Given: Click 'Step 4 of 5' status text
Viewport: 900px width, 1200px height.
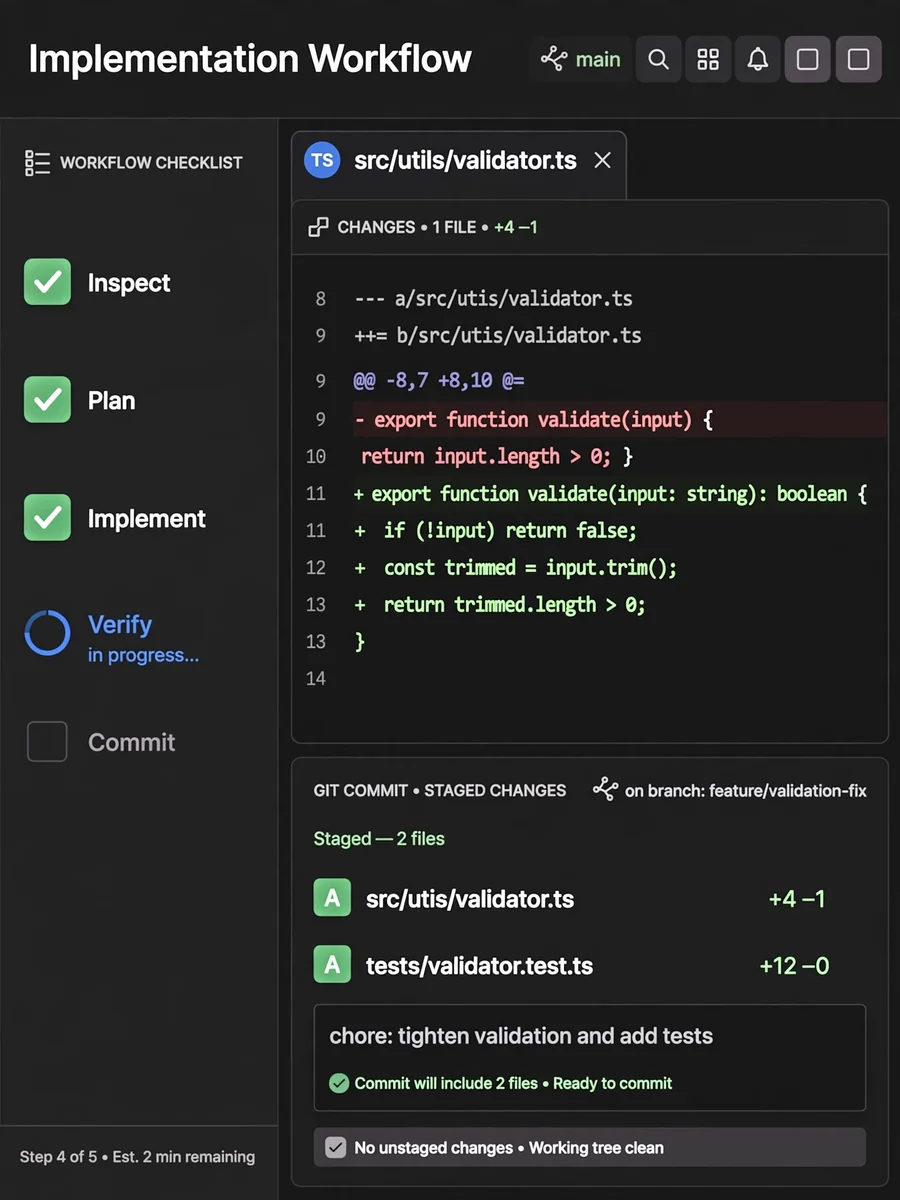Looking at the screenshot, I should (59, 1157).
